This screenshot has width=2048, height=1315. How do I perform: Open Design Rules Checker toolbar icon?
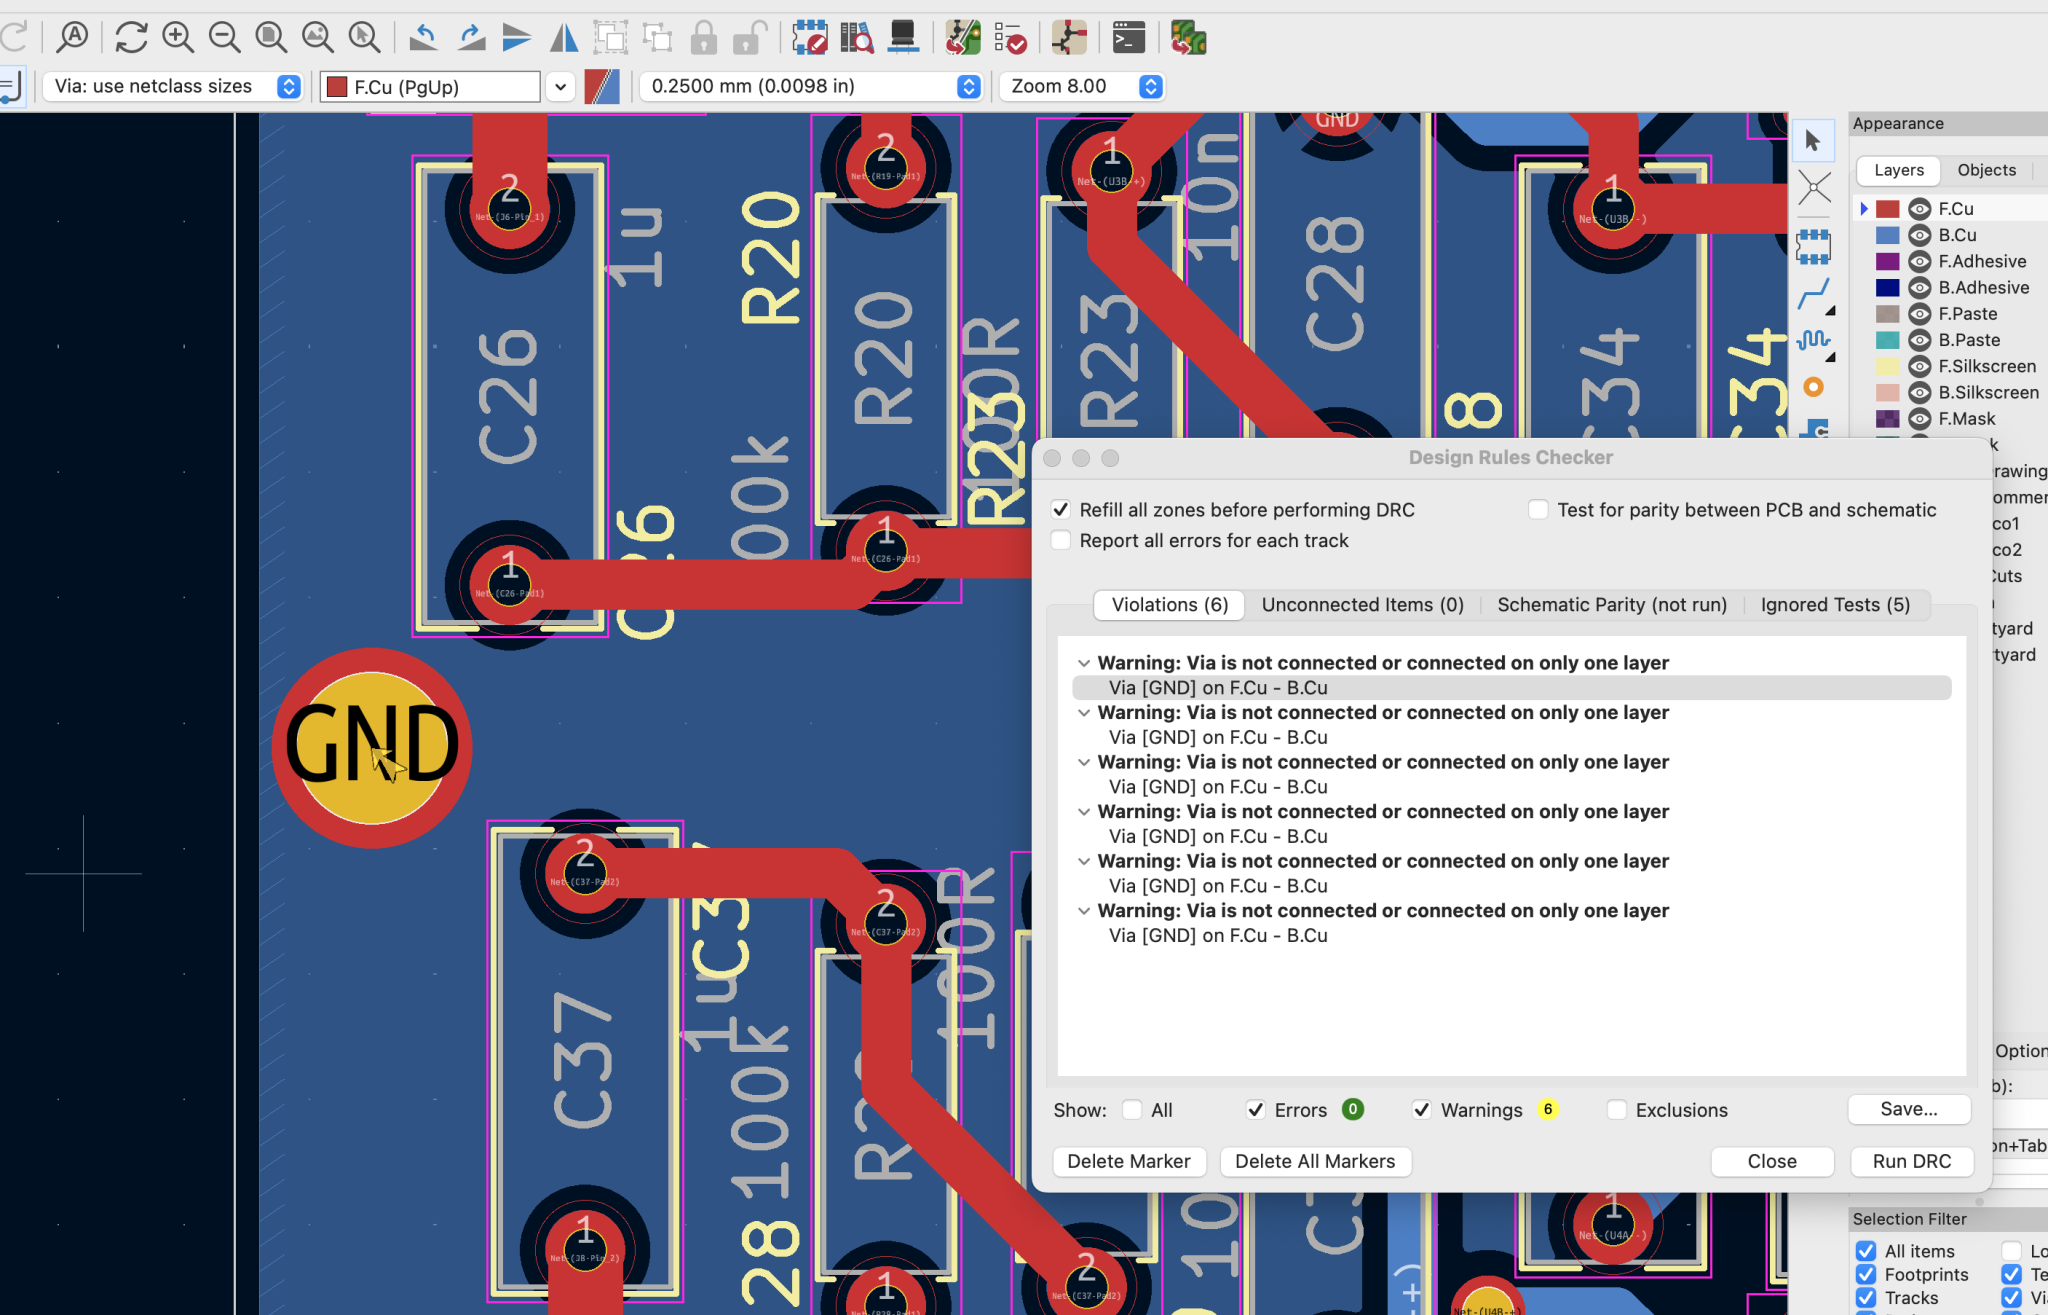pyautogui.click(x=1010, y=38)
